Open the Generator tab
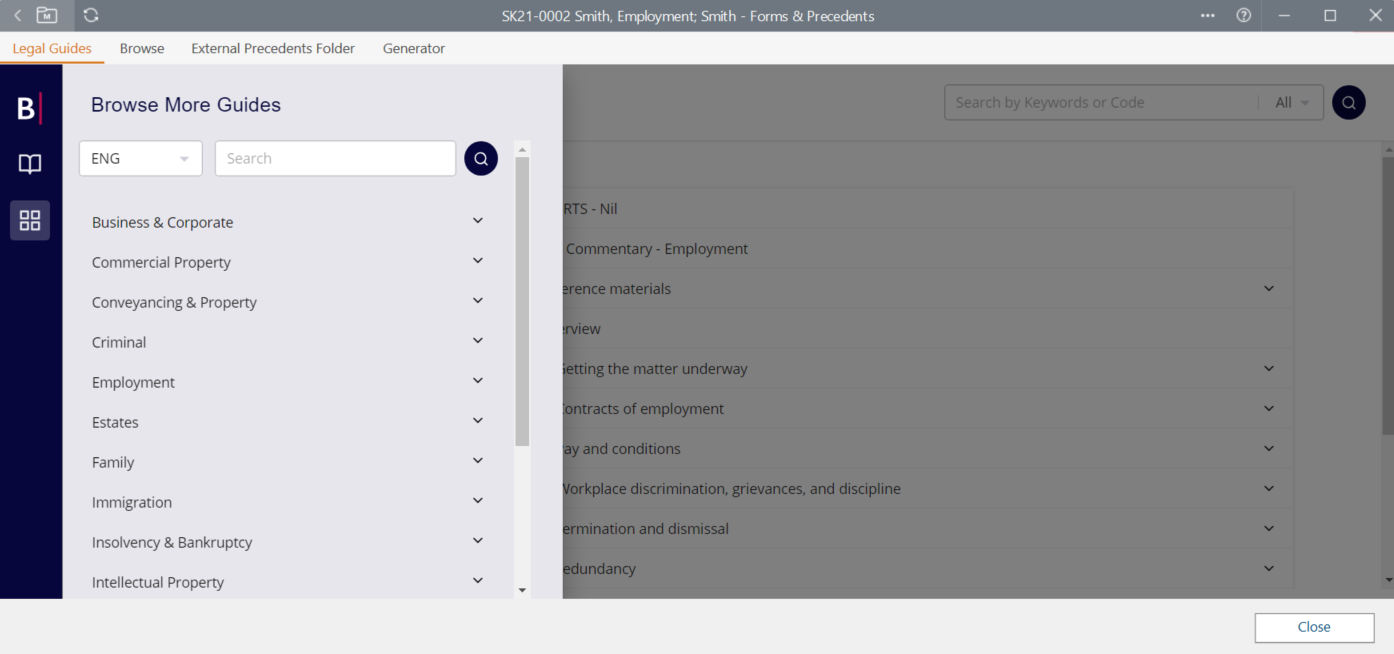 [414, 48]
